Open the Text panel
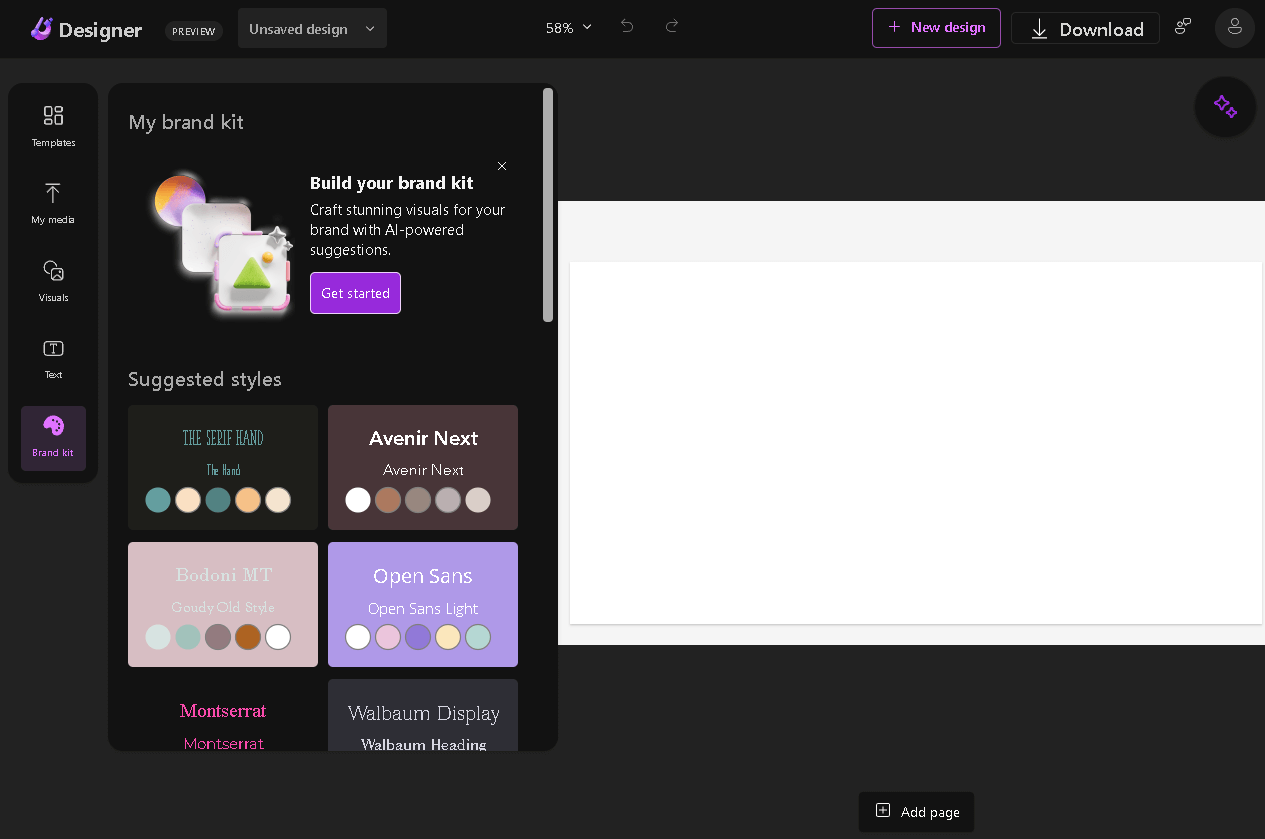Viewport: 1265px width, 839px height. tap(53, 359)
